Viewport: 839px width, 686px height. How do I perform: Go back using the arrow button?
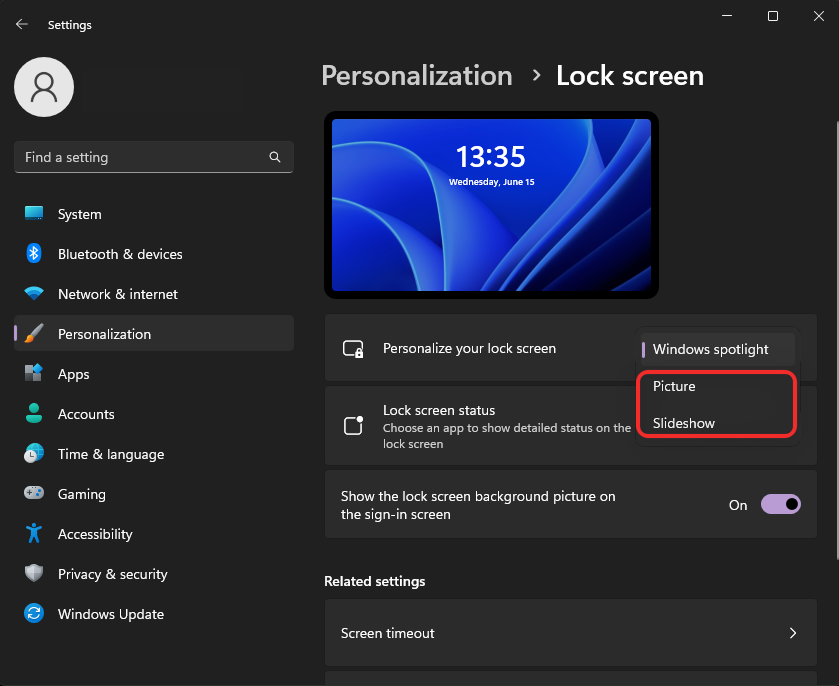pyautogui.click(x=21, y=24)
